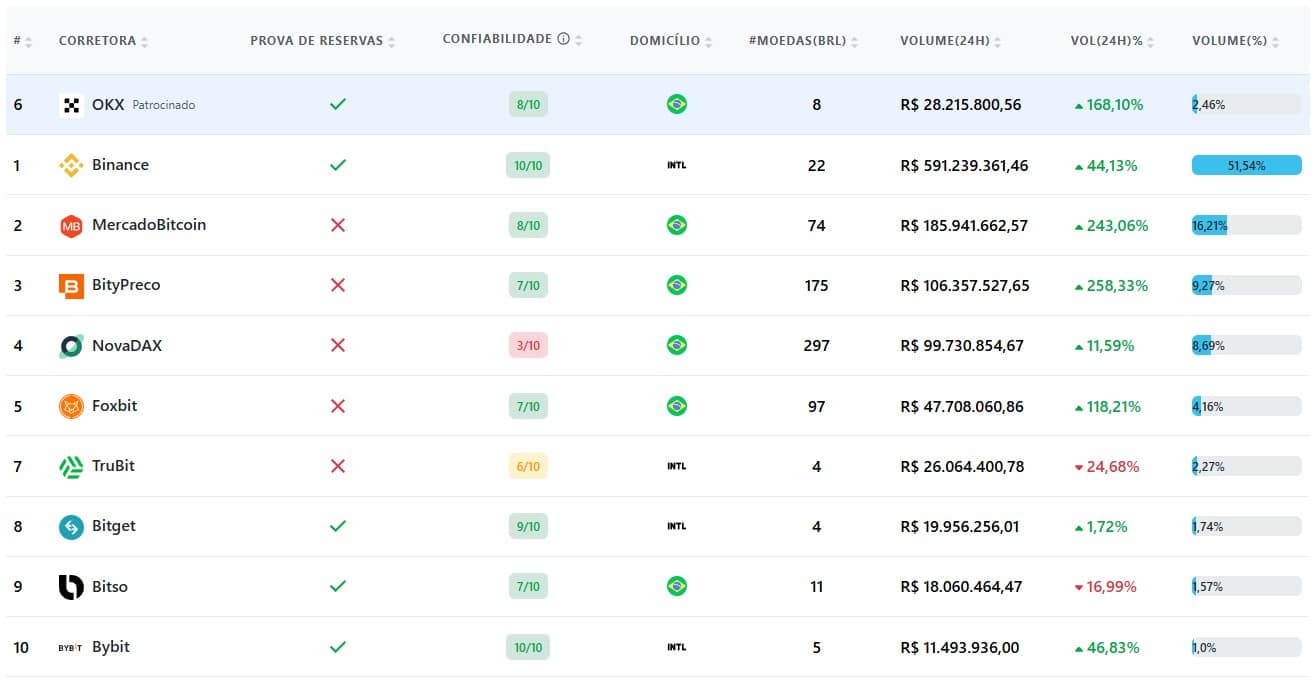Click the volume R$ 11.493.936,00
This screenshot has width=1315, height=682.
[x=960, y=647]
